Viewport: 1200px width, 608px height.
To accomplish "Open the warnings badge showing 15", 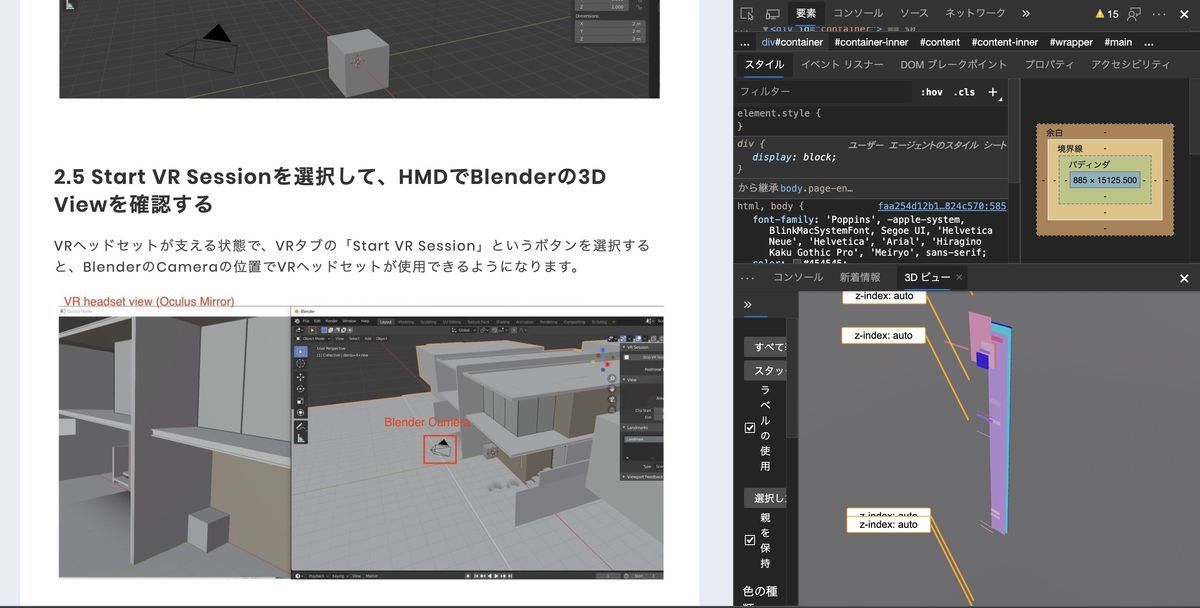I will tap(1107, 14).
